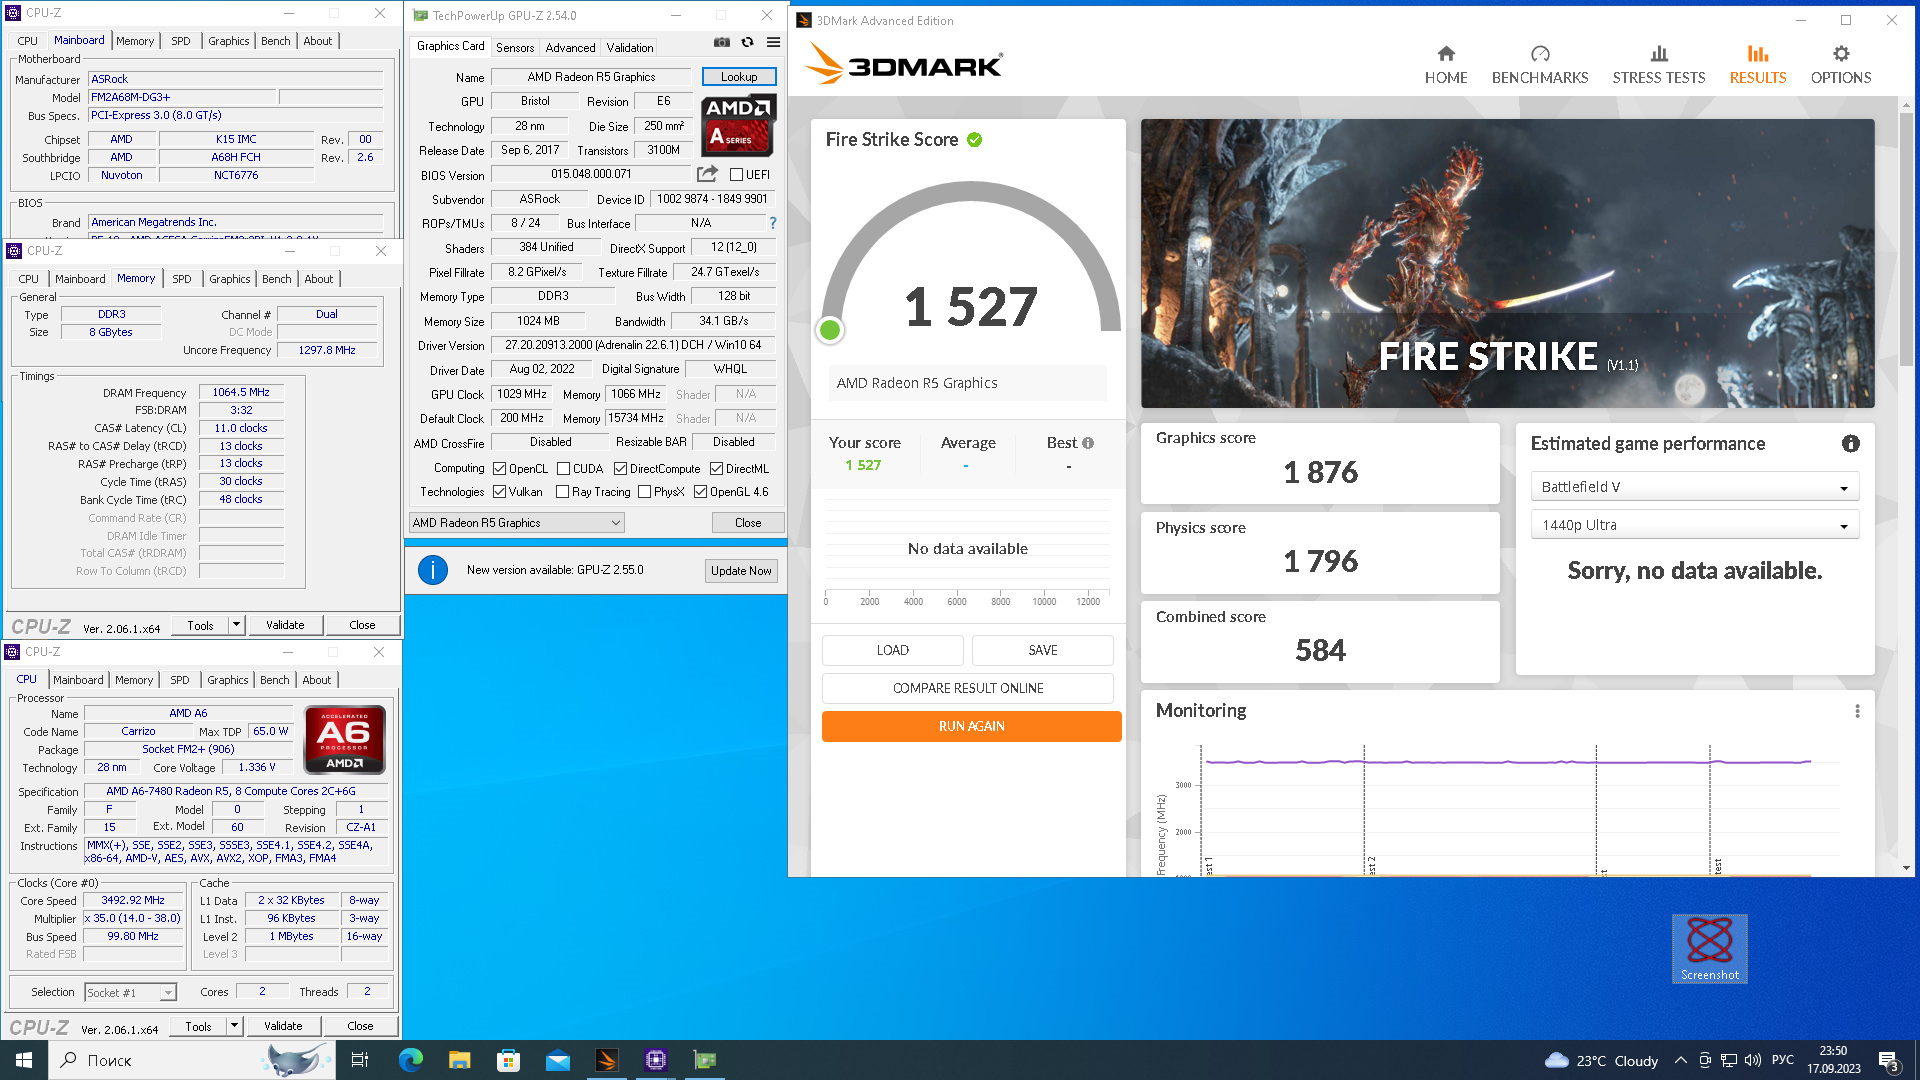Click the language indicator РУС
Screen dimensions: 1920x1080
click(1782, 1060)
